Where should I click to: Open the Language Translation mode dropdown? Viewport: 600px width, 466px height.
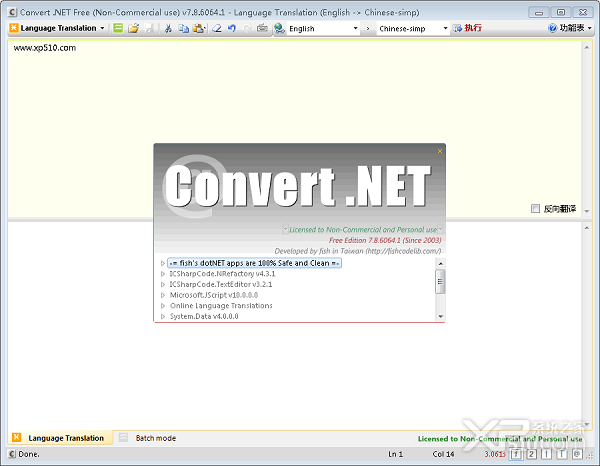[x=102, y=28]
